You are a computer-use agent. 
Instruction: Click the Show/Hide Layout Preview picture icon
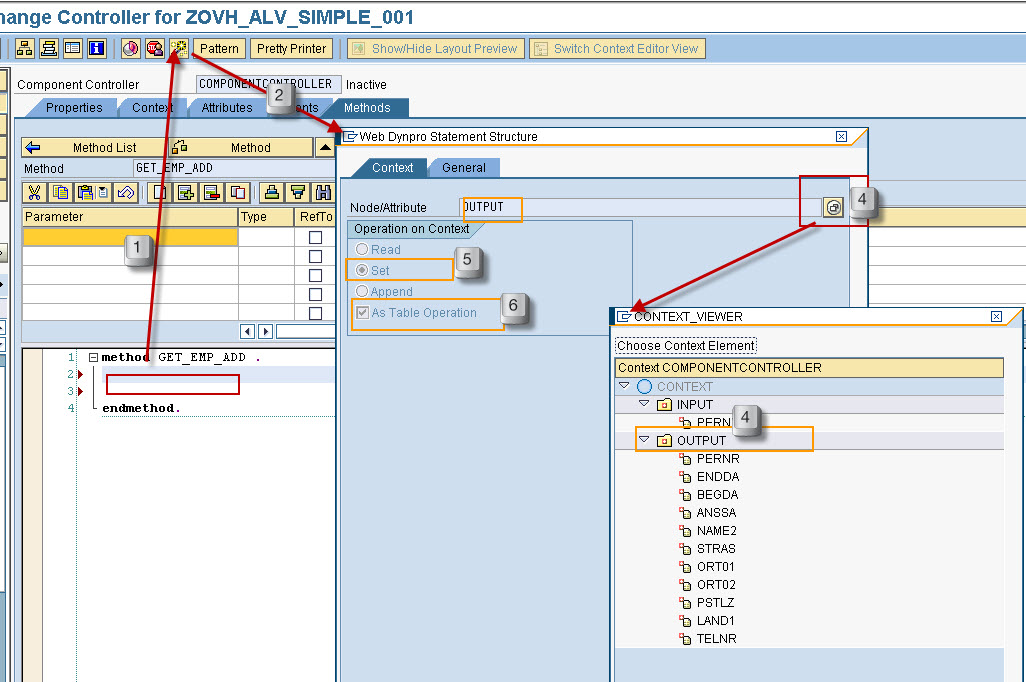coord(358,48)
